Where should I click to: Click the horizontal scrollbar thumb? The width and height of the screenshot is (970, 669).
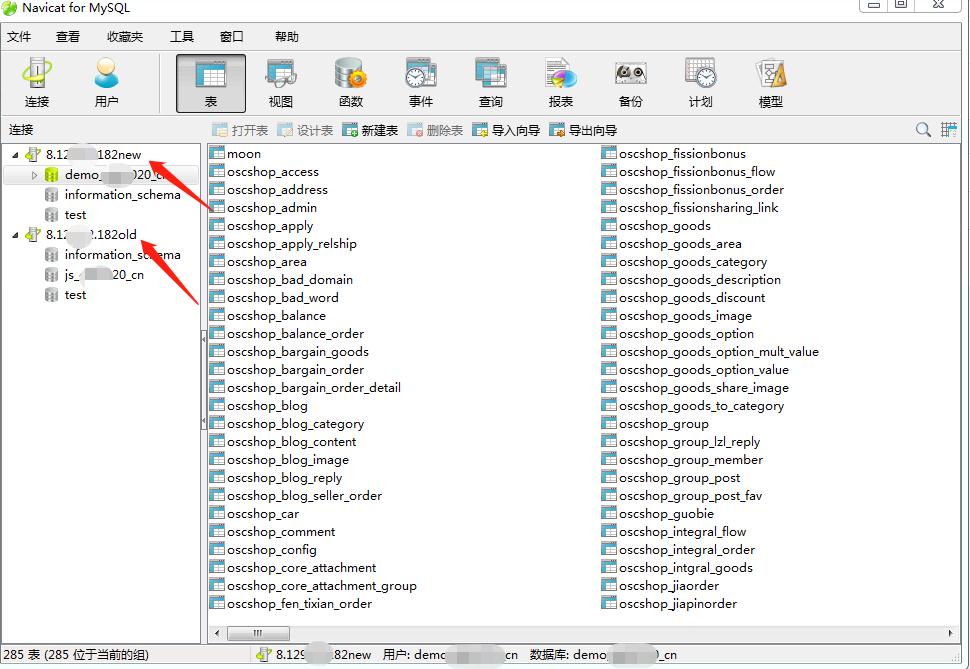coord(258,633)
